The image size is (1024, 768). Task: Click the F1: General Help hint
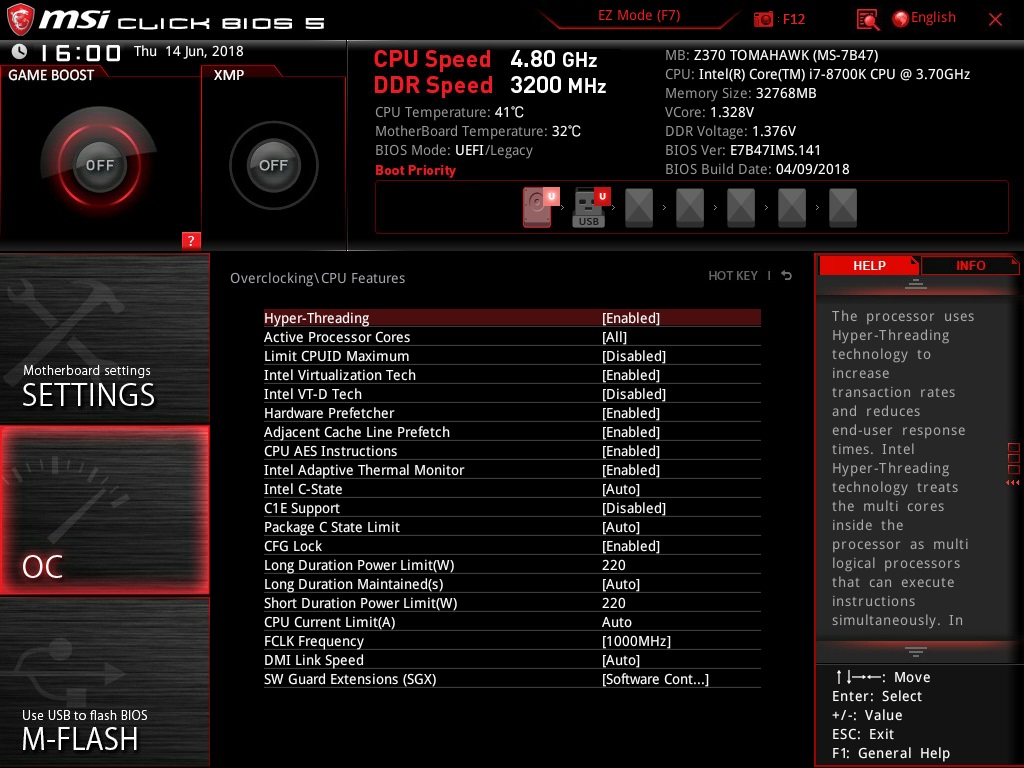point(891,753)
